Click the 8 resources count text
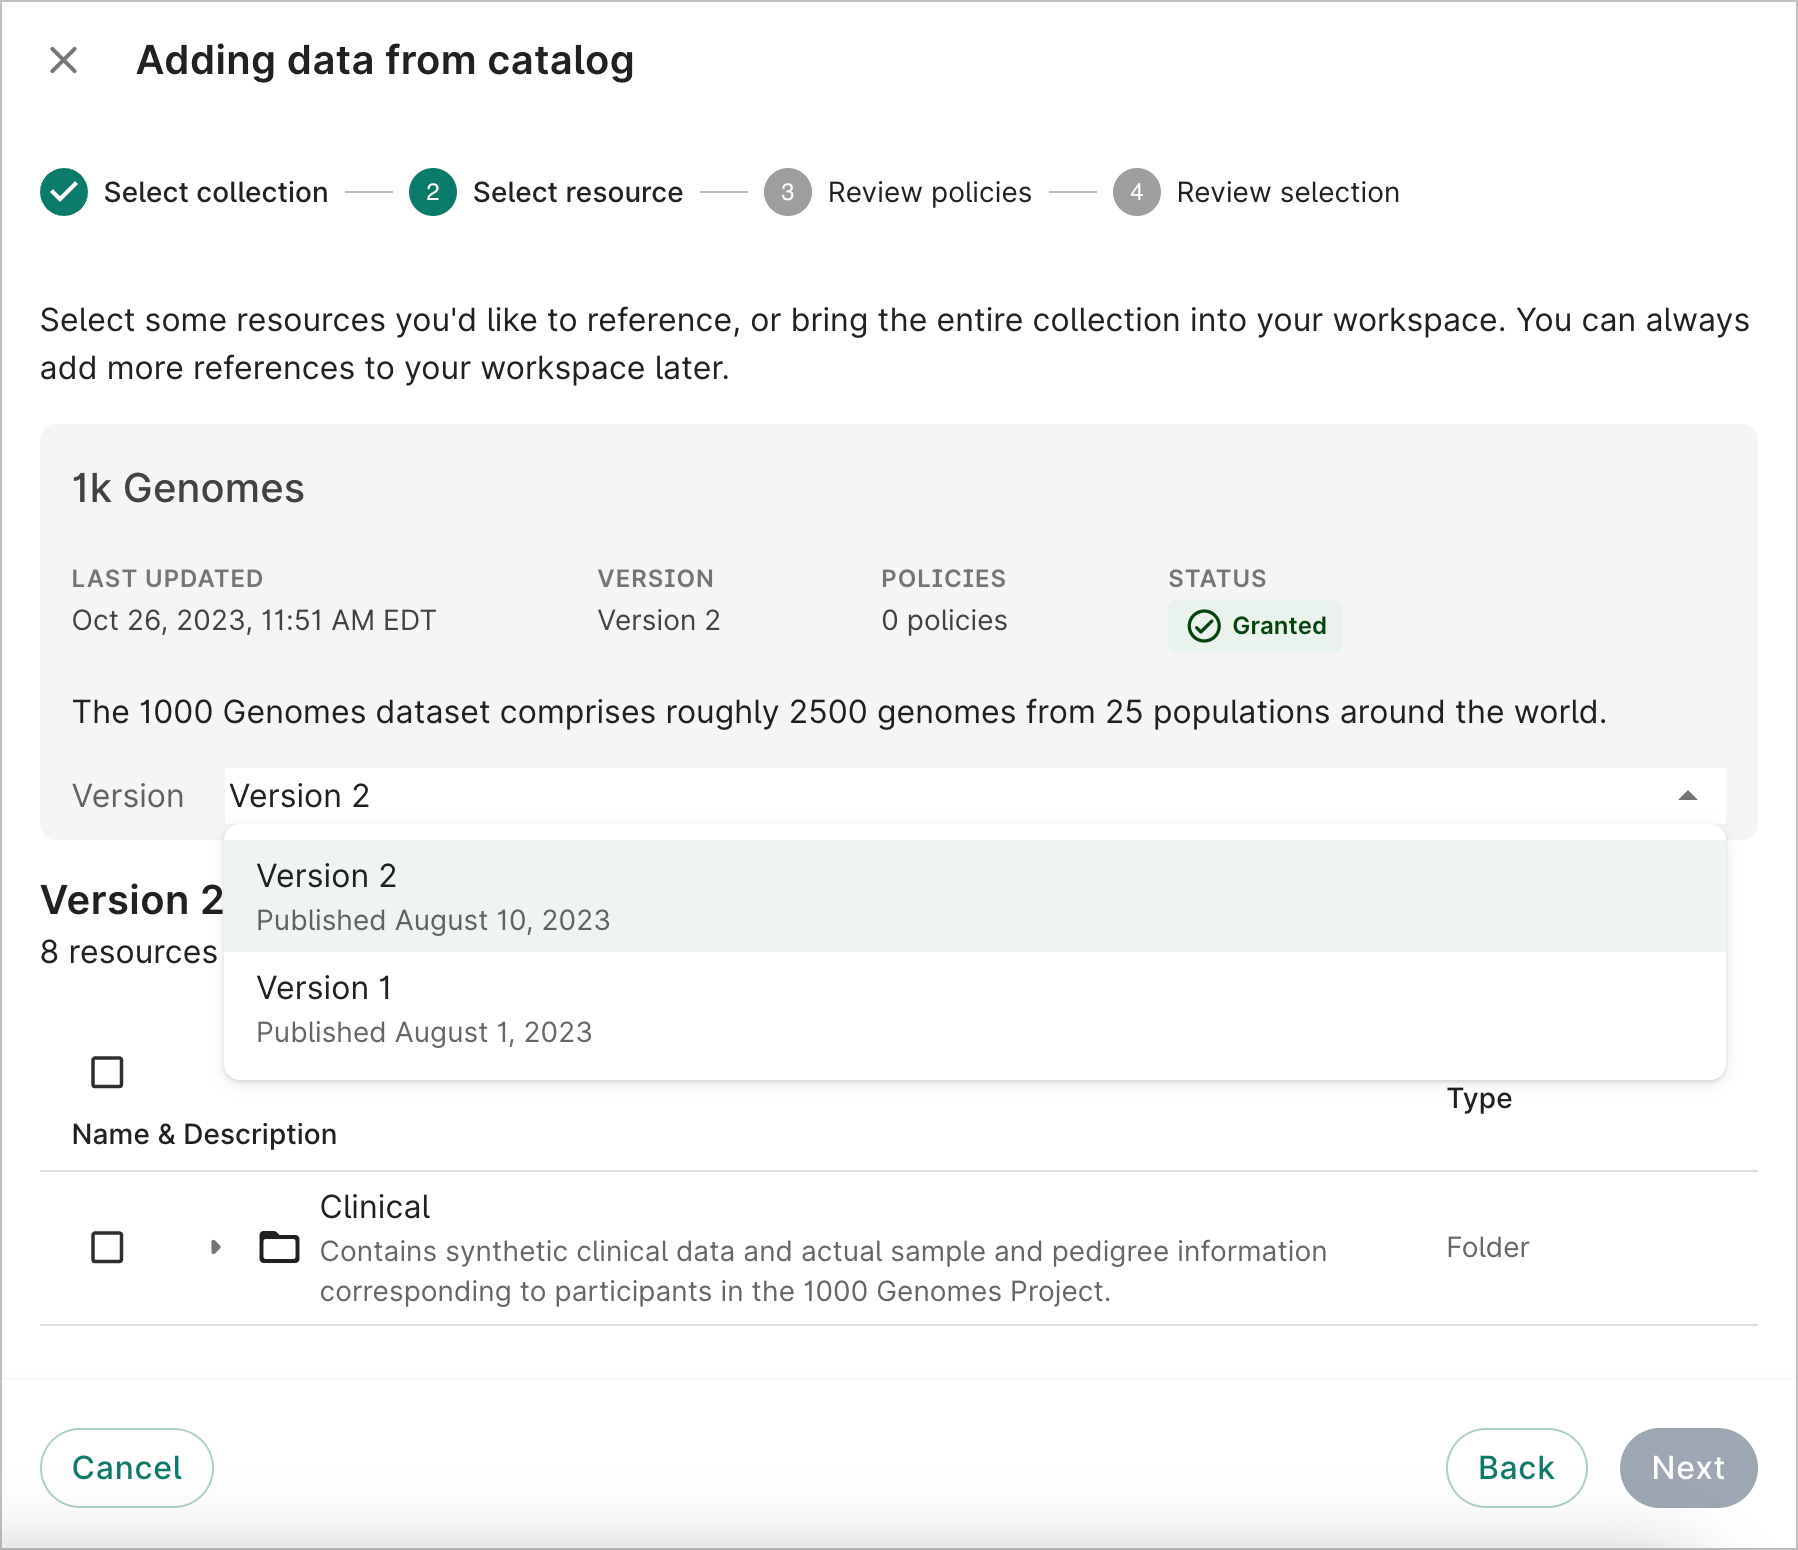 click(129, 952)
